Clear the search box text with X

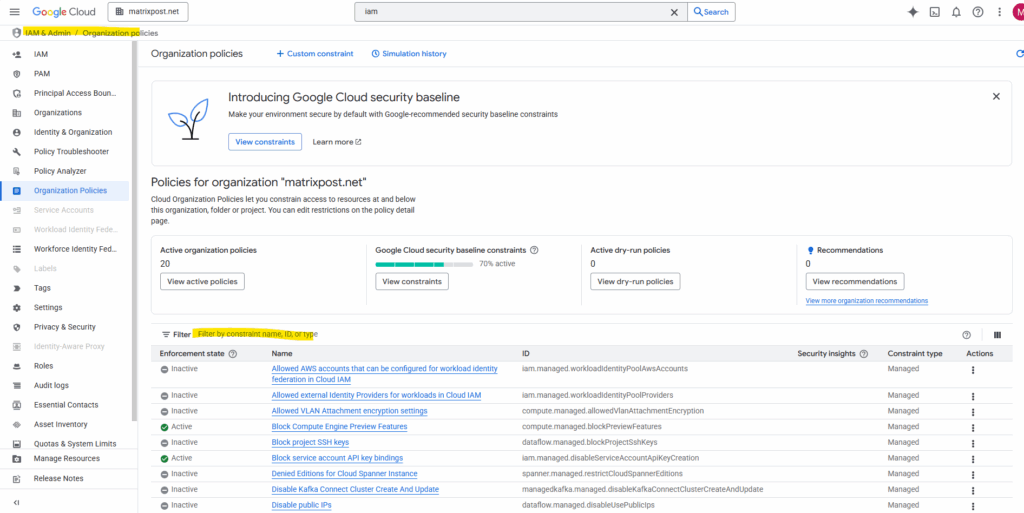[674, 12]
